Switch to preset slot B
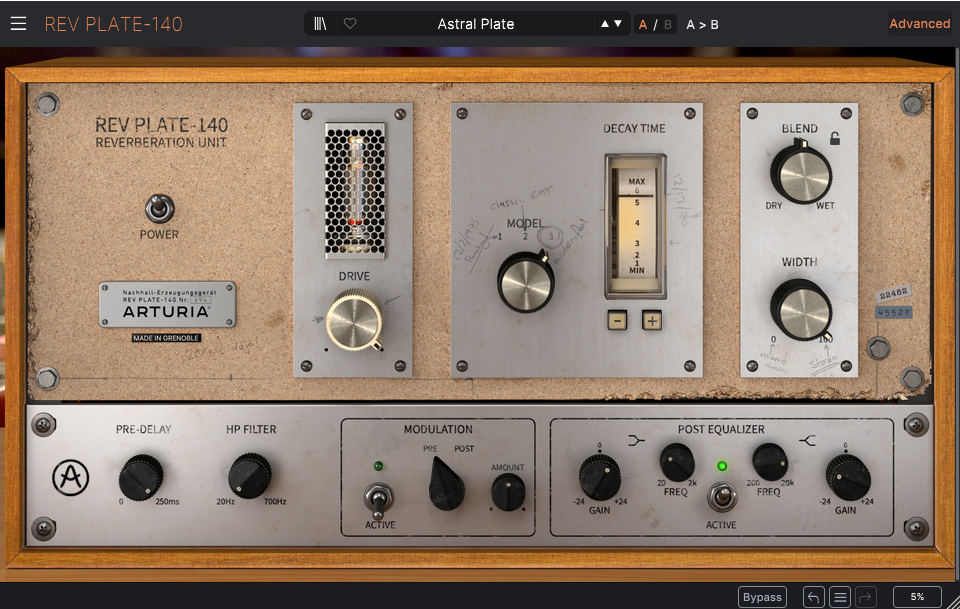This screenshot has height=609, width=960. [668, 24]
